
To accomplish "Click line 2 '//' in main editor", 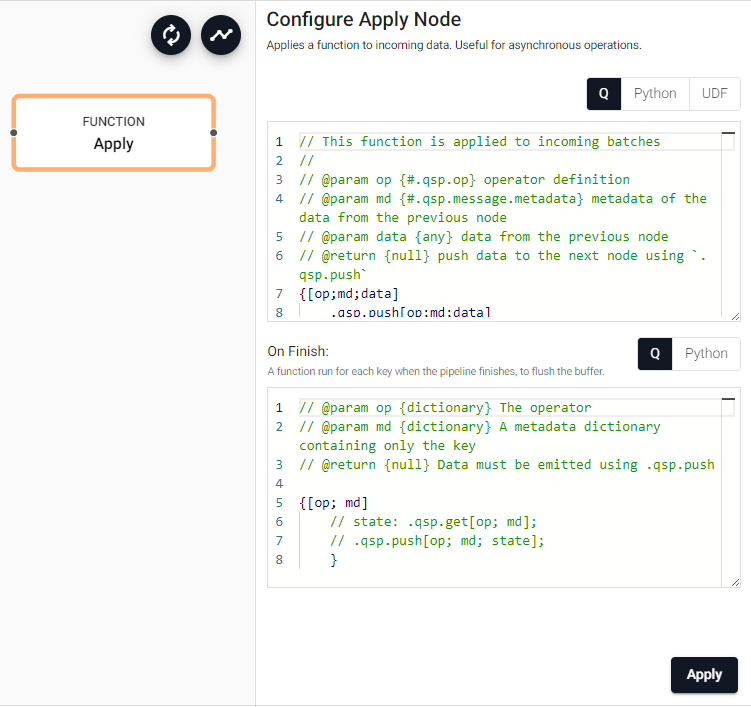I will tap(307, 160).
